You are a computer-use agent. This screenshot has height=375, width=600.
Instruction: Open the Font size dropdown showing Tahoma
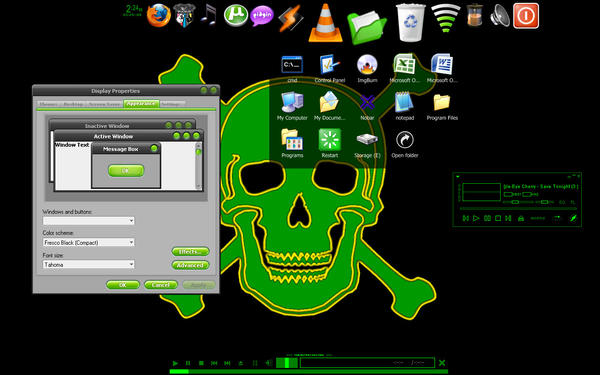click(88, 265)
